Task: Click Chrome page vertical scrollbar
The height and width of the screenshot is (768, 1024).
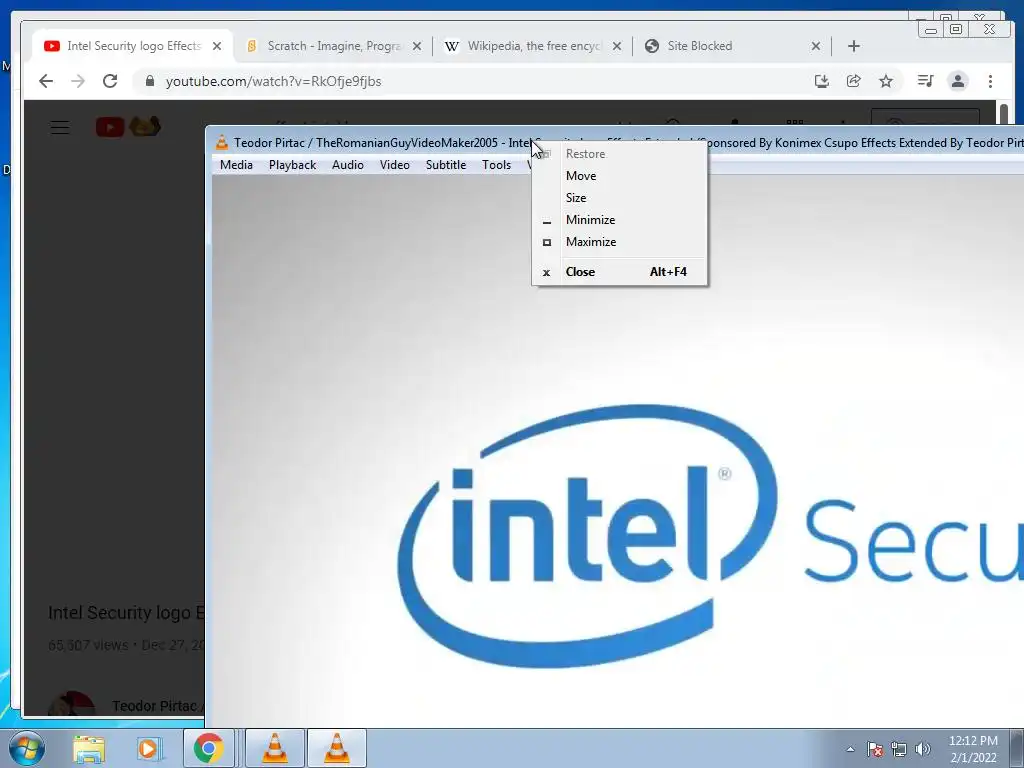Action: pyautogui.click(x=1003, y=111)
